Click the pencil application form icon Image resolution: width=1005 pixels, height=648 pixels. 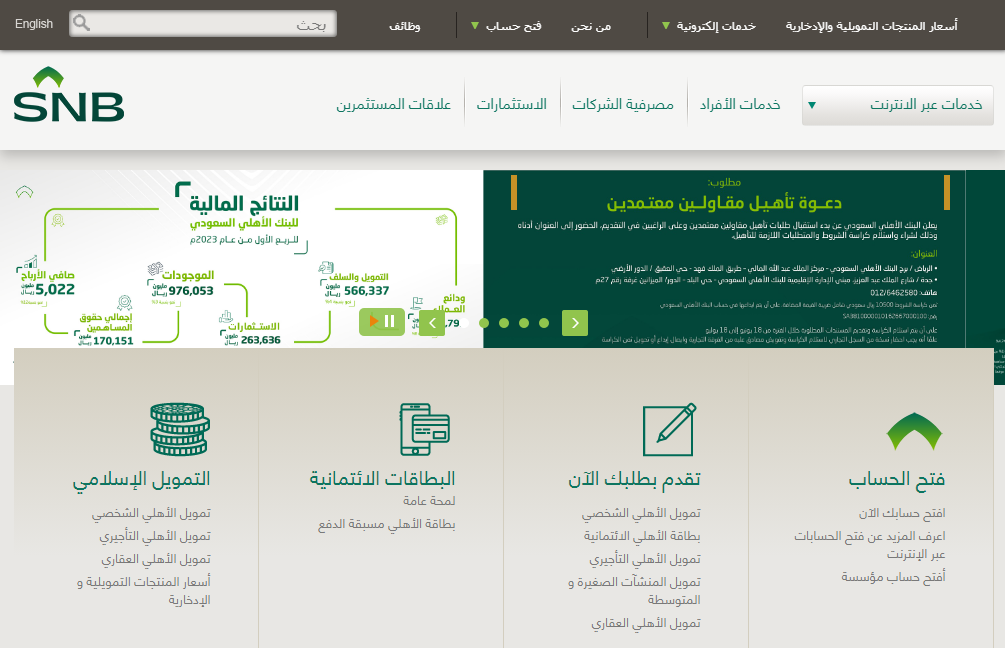pos(670,429)
